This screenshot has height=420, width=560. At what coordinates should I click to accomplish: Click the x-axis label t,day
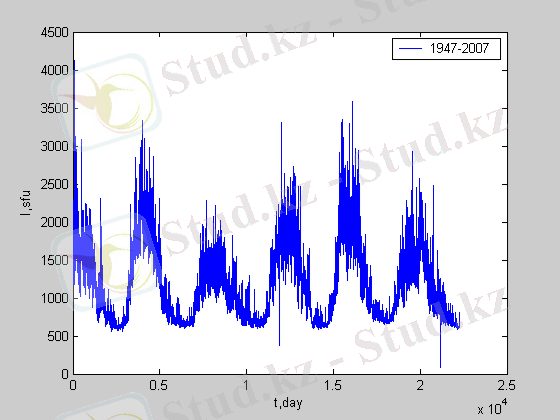pos(288,403)
